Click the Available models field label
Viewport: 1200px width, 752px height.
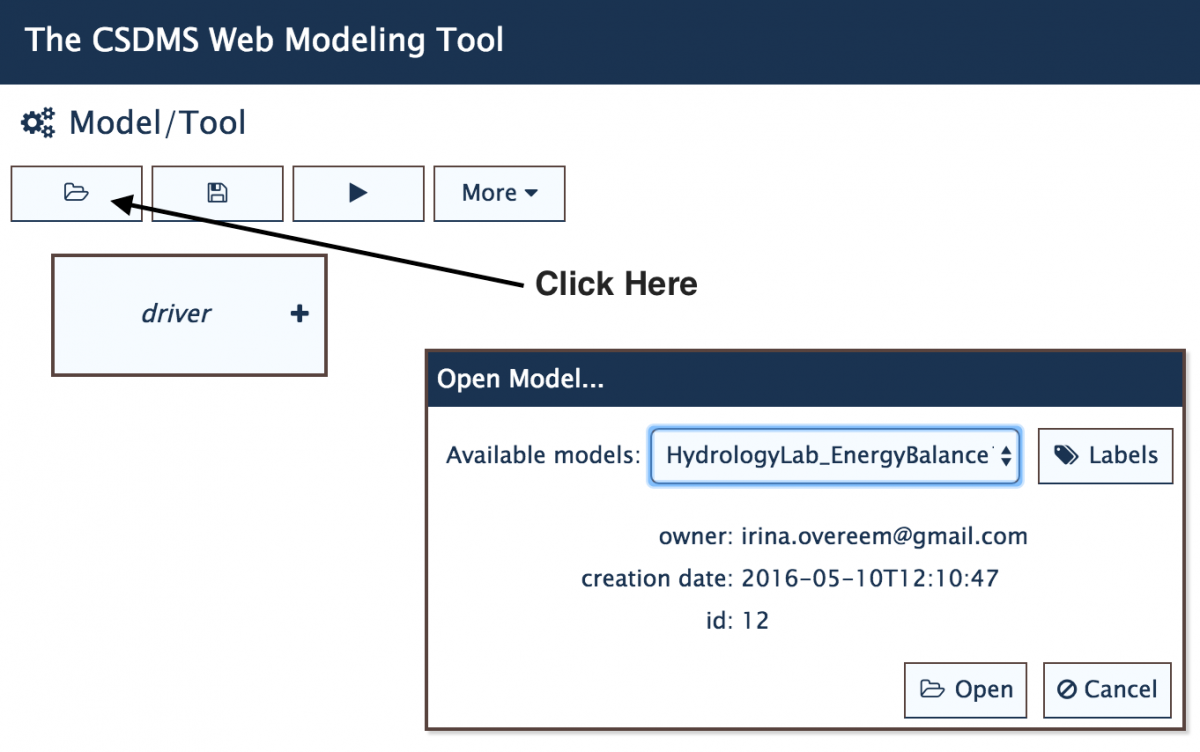(x=542, y=456)
